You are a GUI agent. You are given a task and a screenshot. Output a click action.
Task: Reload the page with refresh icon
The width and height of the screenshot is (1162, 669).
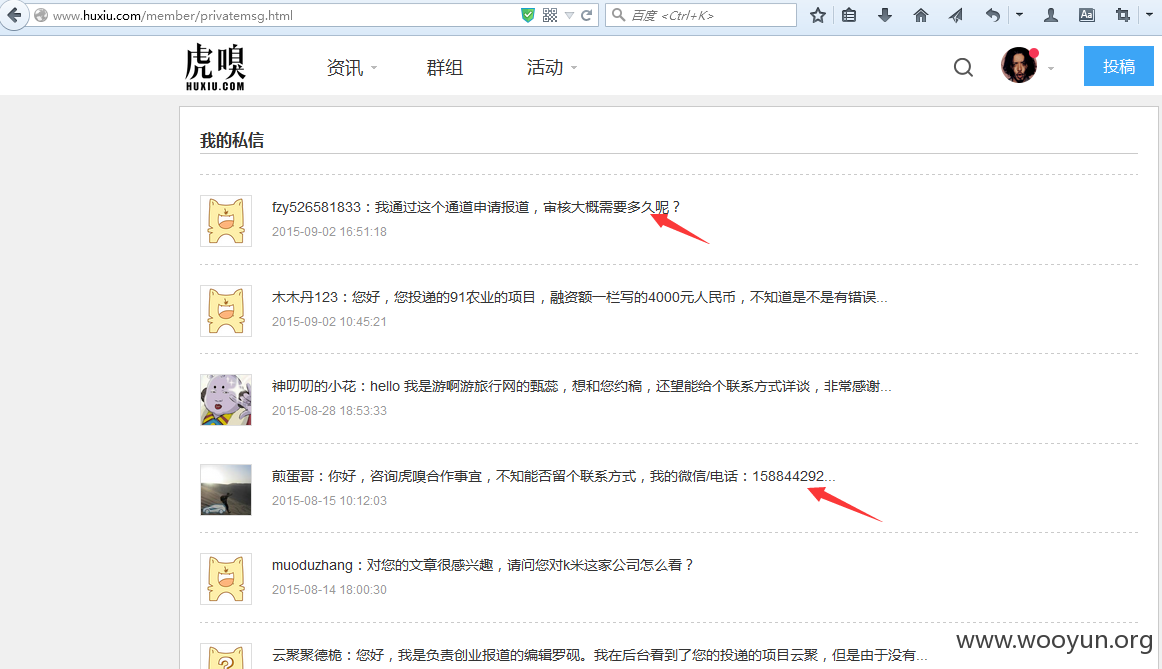point(586,15)
